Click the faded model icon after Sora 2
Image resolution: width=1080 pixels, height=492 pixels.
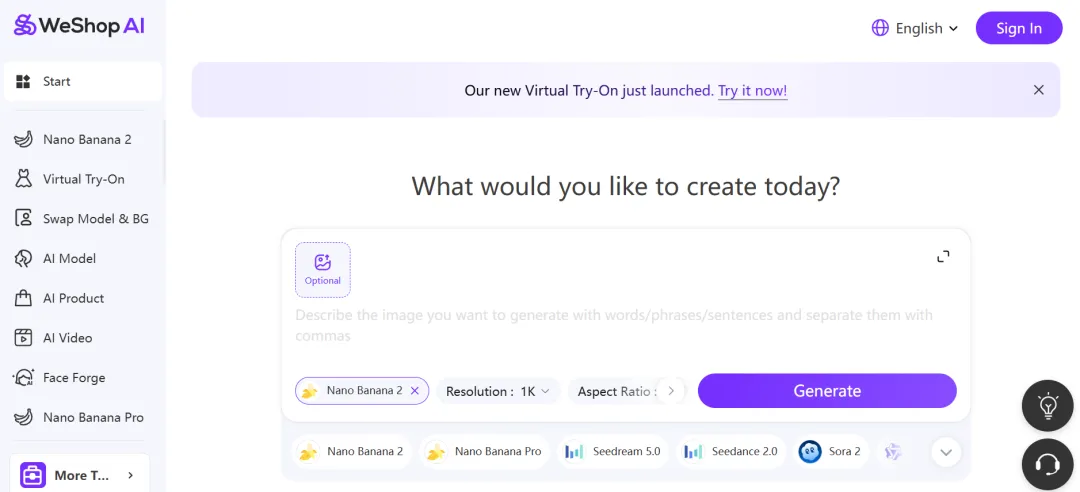pos(893,452)
